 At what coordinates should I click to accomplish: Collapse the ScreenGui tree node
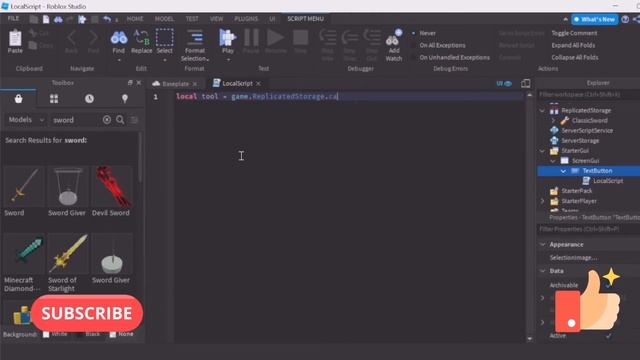coord(553,161)
